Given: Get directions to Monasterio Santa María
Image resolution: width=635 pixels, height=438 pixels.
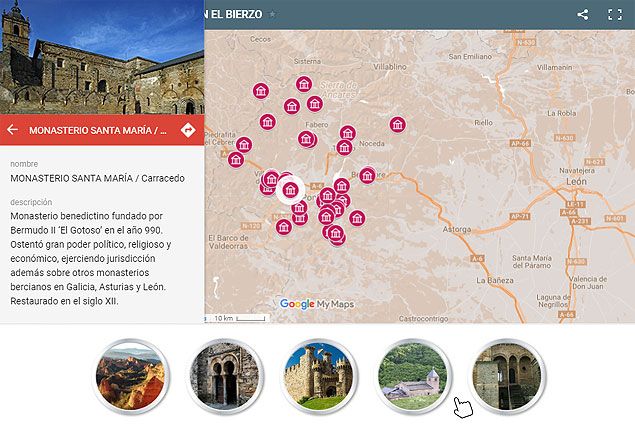Looking at the screenshot, I should point(188,130).
